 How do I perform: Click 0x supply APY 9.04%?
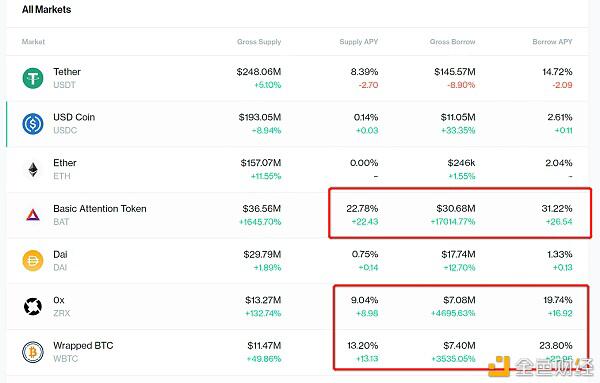pos(364,300)
